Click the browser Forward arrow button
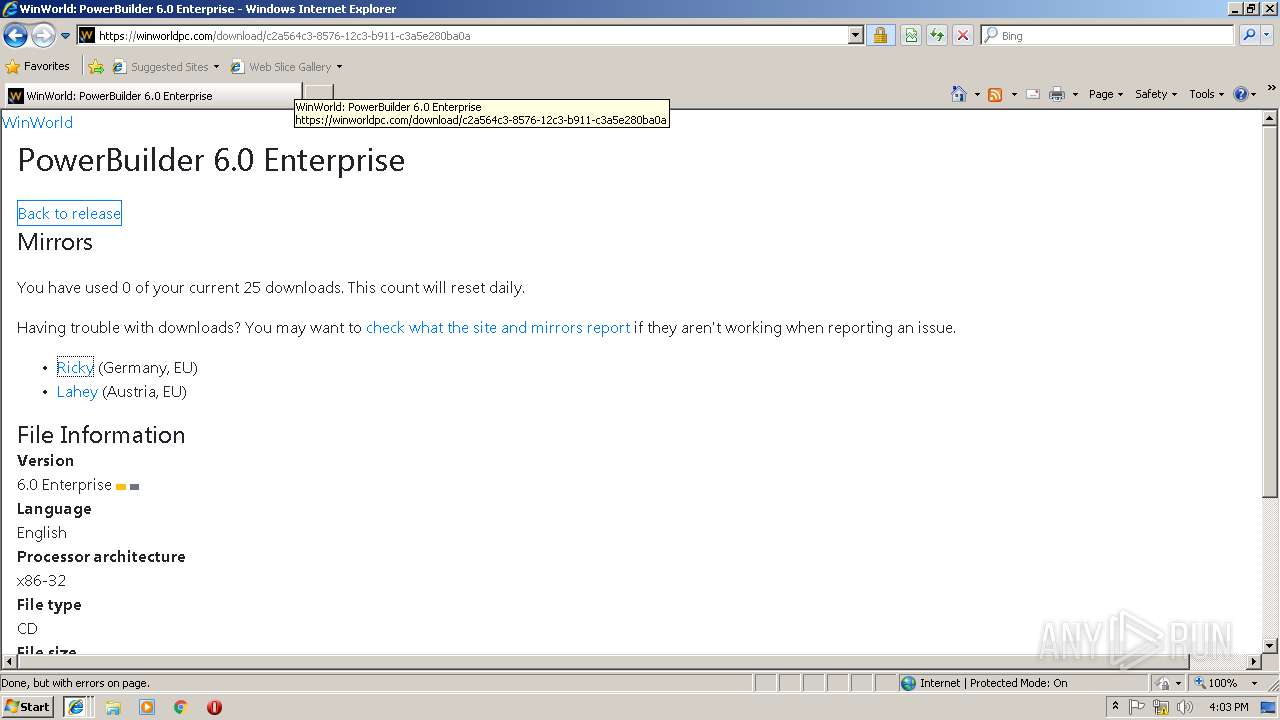1280x720 pixels. (43, 36)
